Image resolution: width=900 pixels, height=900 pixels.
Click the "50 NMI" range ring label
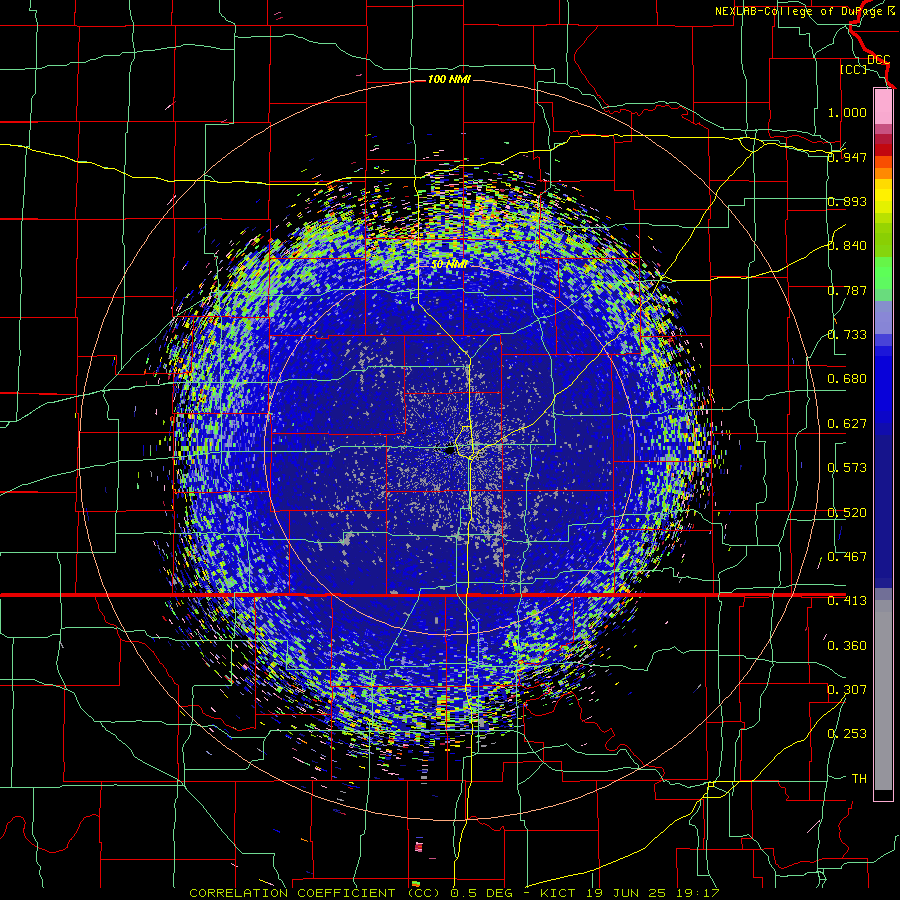pos(449,265)
